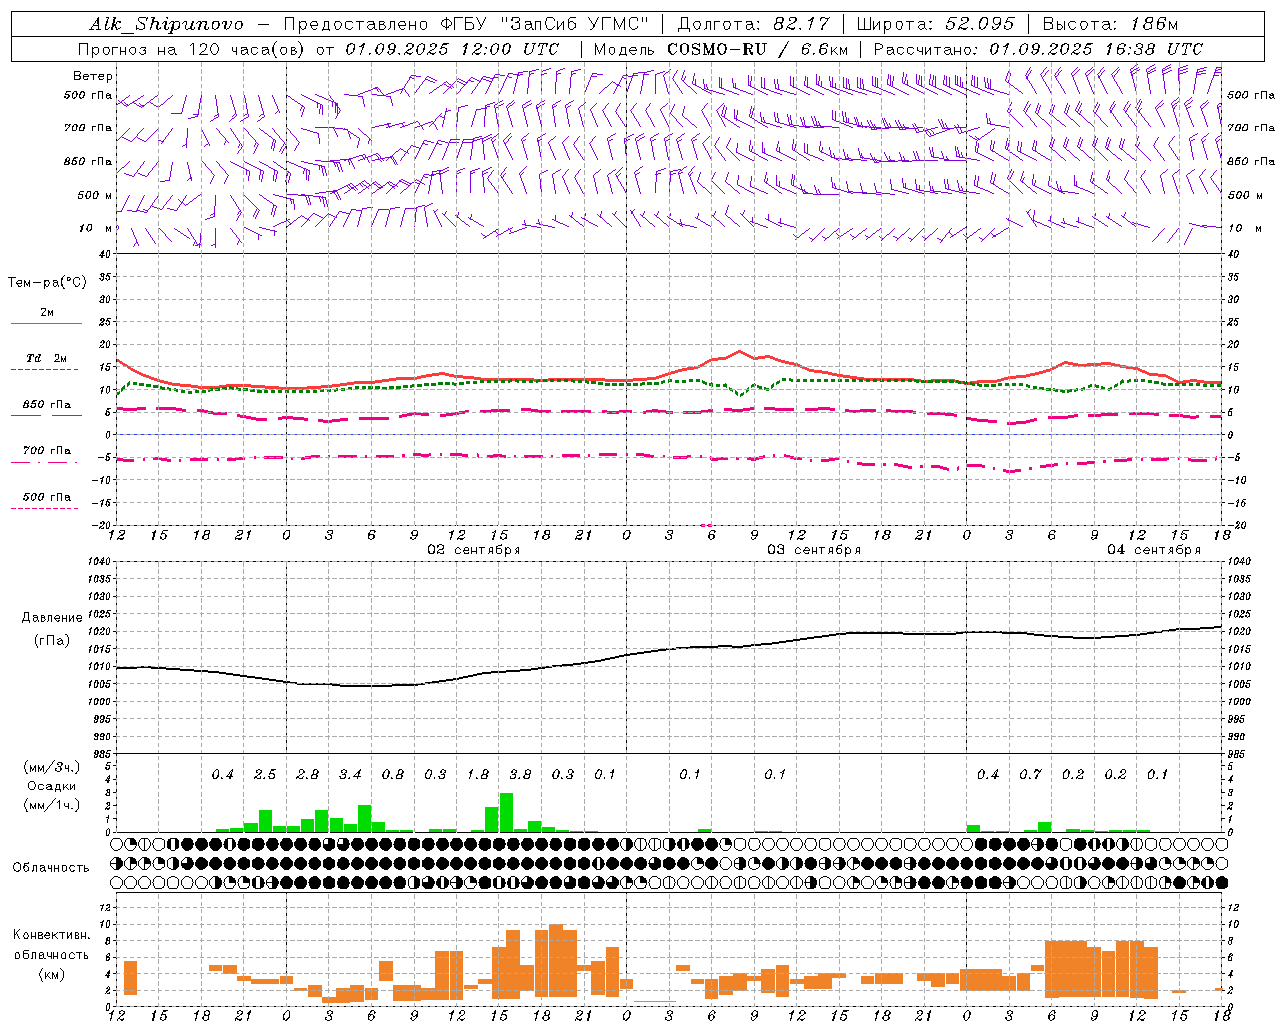The width and height of the screenshot is (1280, 1024).
Task: Click the Облачность cloud cover label
Action: [x=51, y=868]
